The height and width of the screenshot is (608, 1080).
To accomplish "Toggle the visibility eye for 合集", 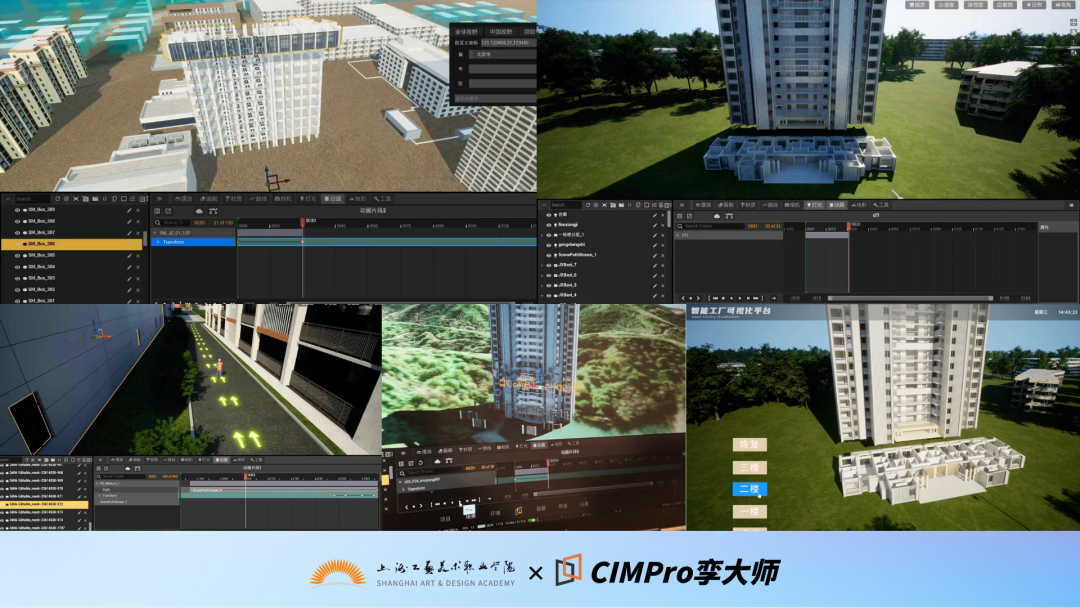I will (x=549, y=215).
